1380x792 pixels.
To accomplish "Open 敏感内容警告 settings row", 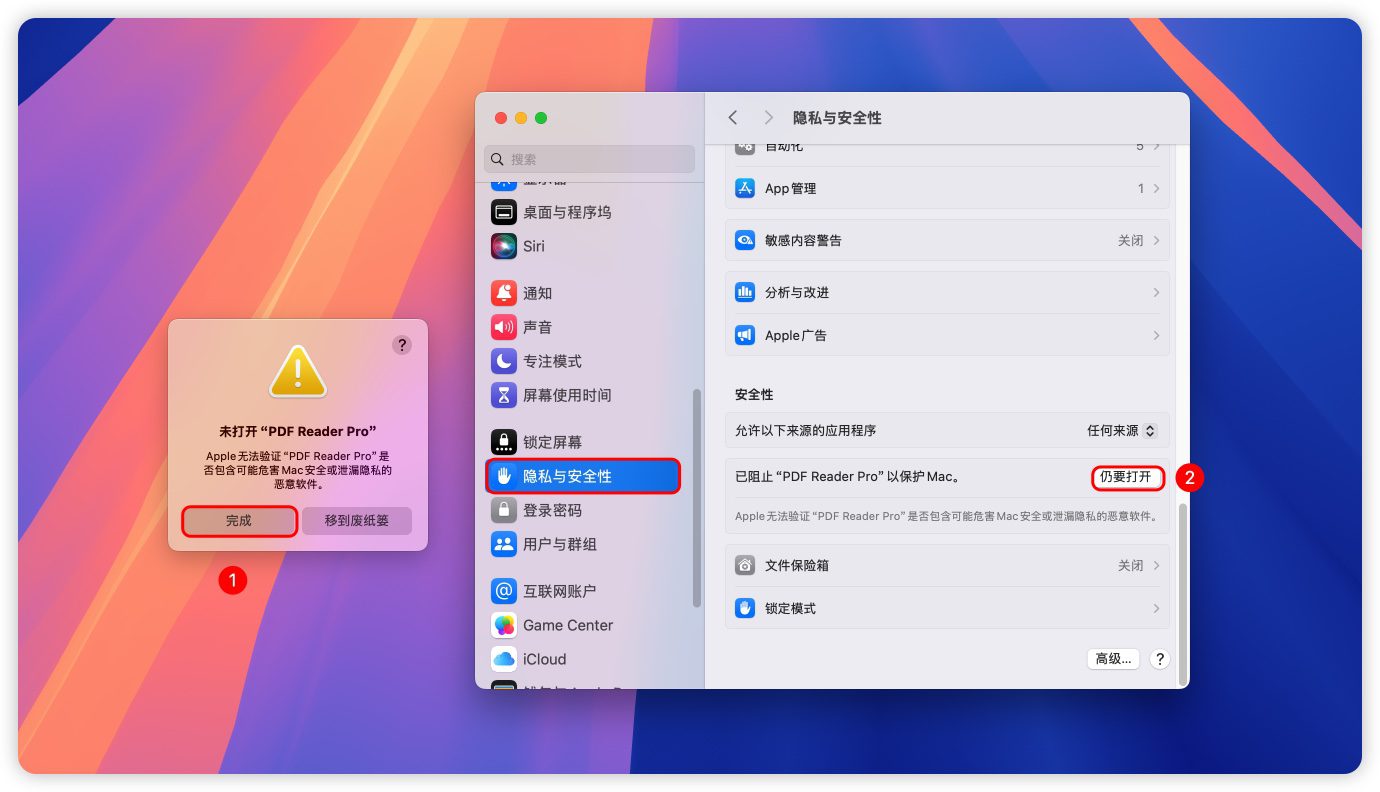I will (x=946, y=241).
